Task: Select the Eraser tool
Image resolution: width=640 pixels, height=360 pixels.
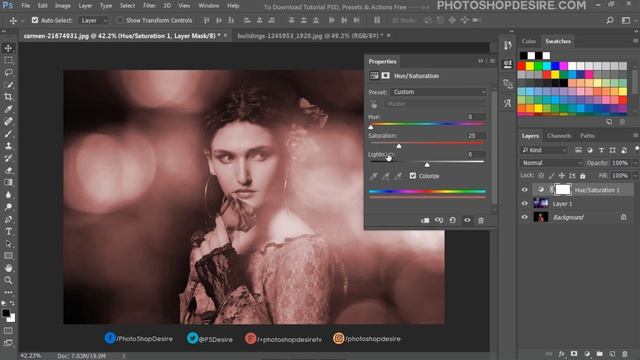Action: pos(8,170)
